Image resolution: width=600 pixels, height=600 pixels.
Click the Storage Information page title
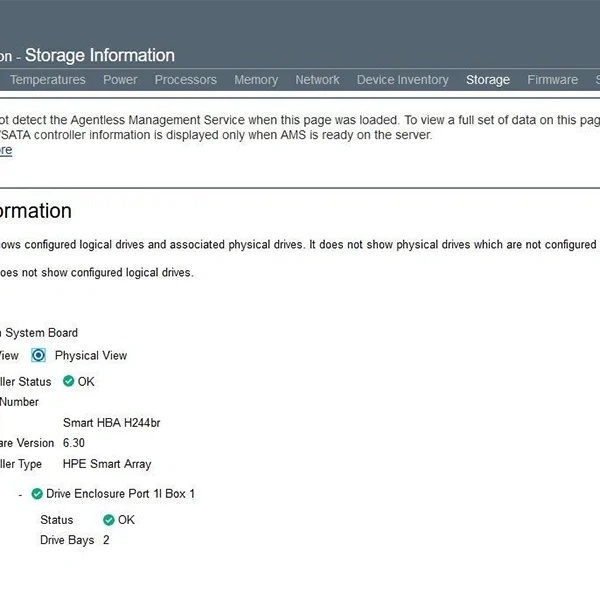coord(100,55)
